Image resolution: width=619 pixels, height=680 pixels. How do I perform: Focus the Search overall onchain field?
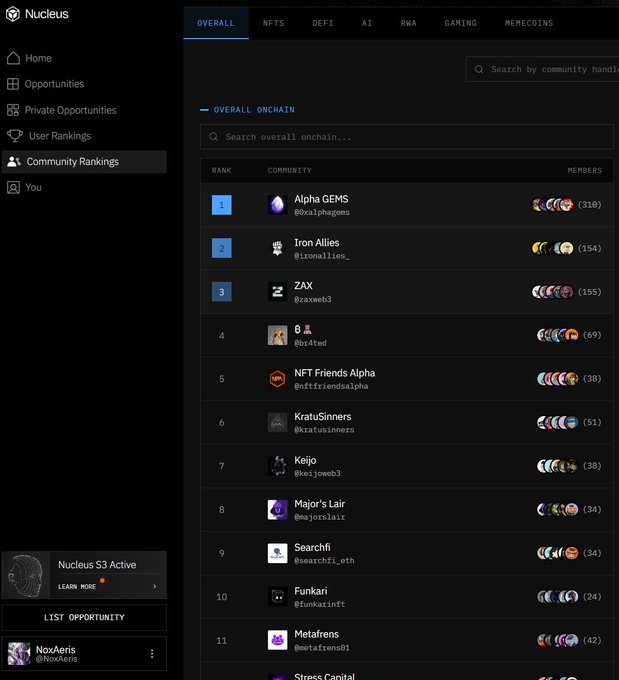click(407, 137)
